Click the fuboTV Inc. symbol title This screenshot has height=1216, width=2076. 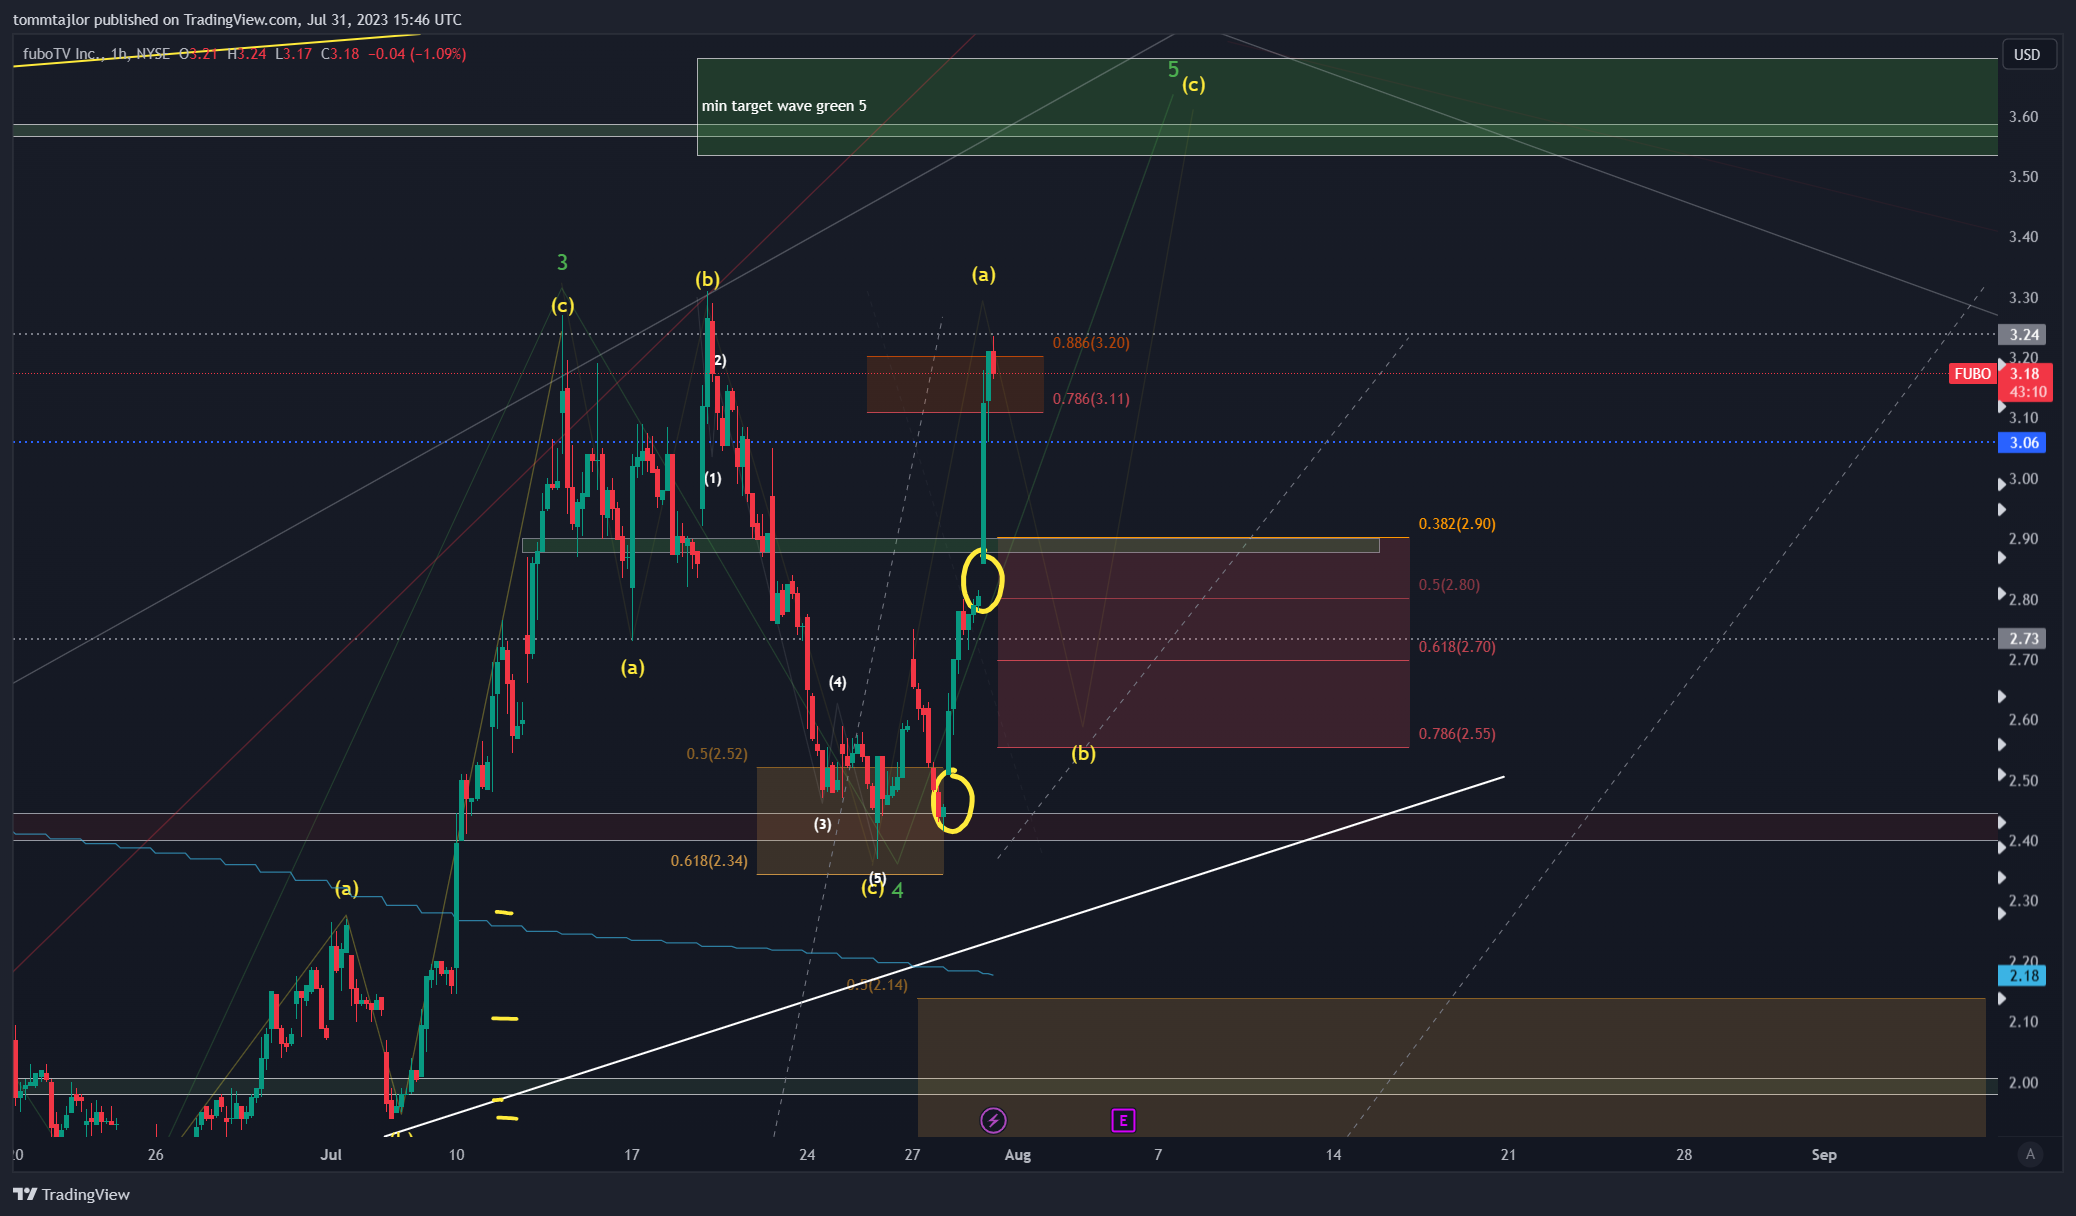(x=60, y=54)
